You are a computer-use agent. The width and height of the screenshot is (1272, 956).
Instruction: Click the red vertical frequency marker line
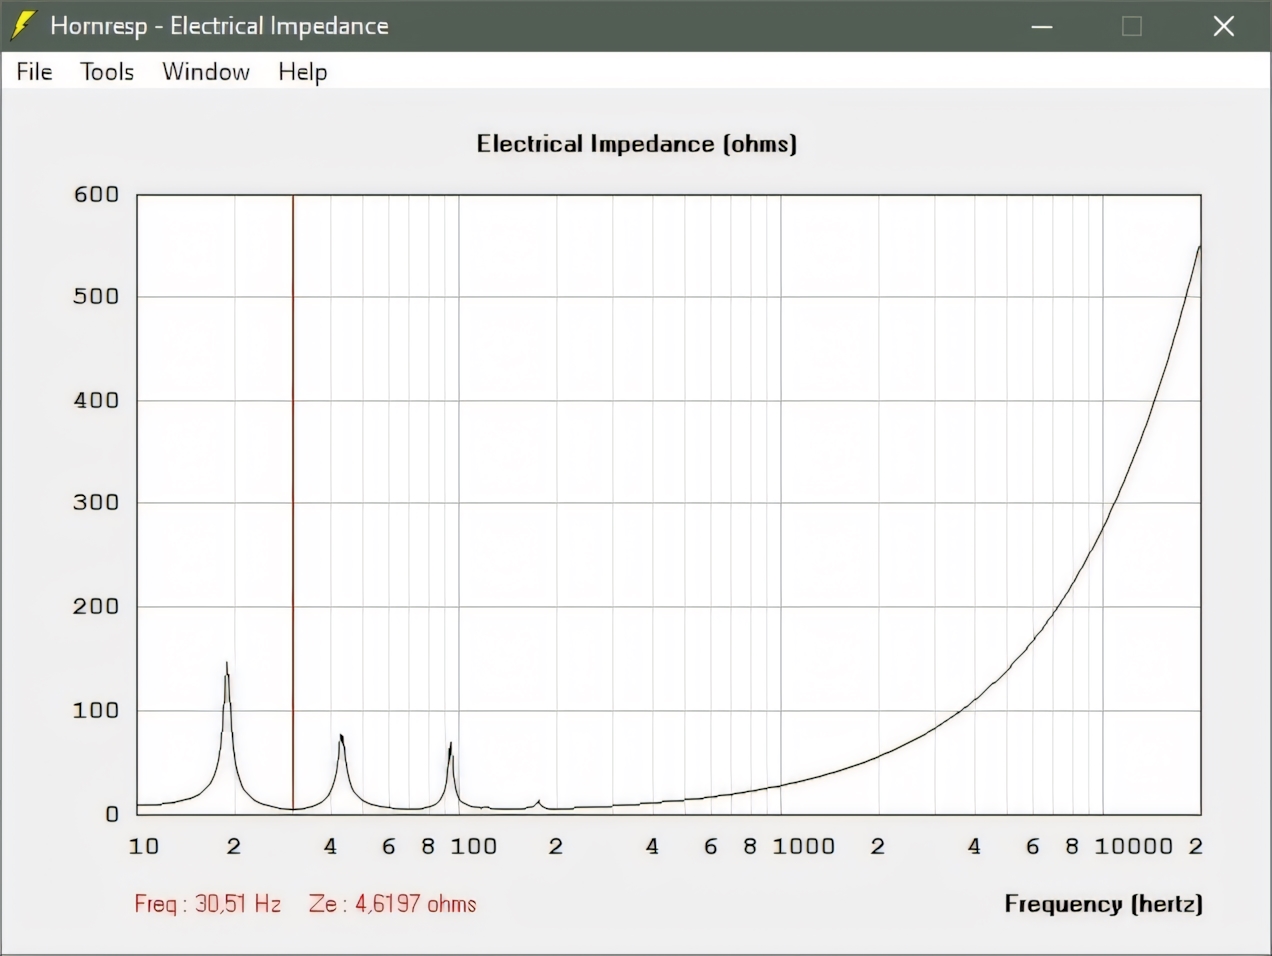(293, 500)
